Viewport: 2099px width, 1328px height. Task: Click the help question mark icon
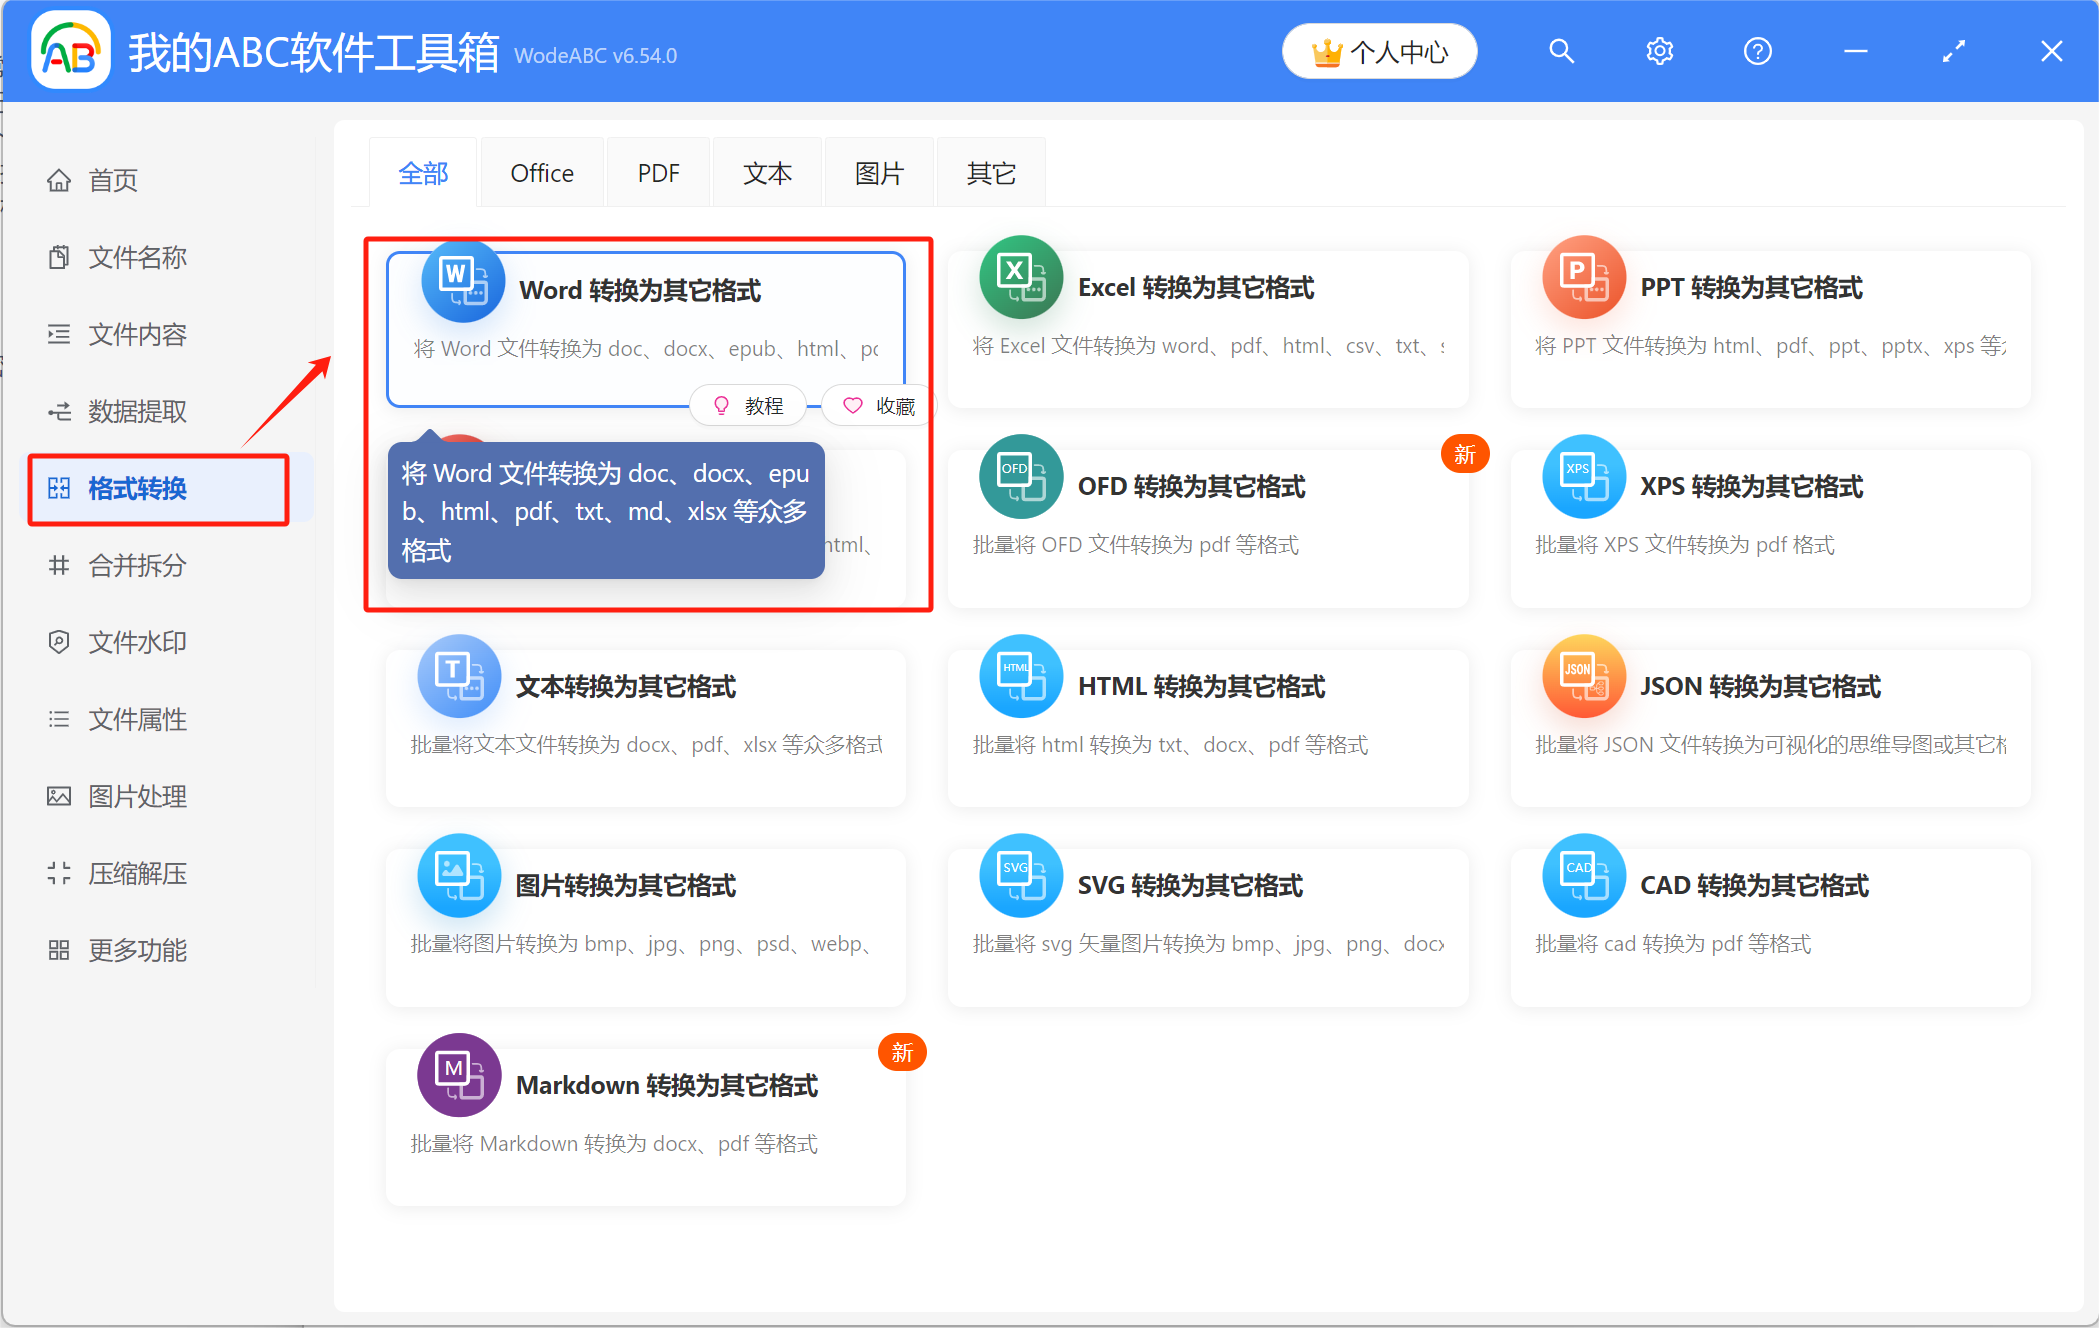pyautogui.click(x=1757, y=51)
